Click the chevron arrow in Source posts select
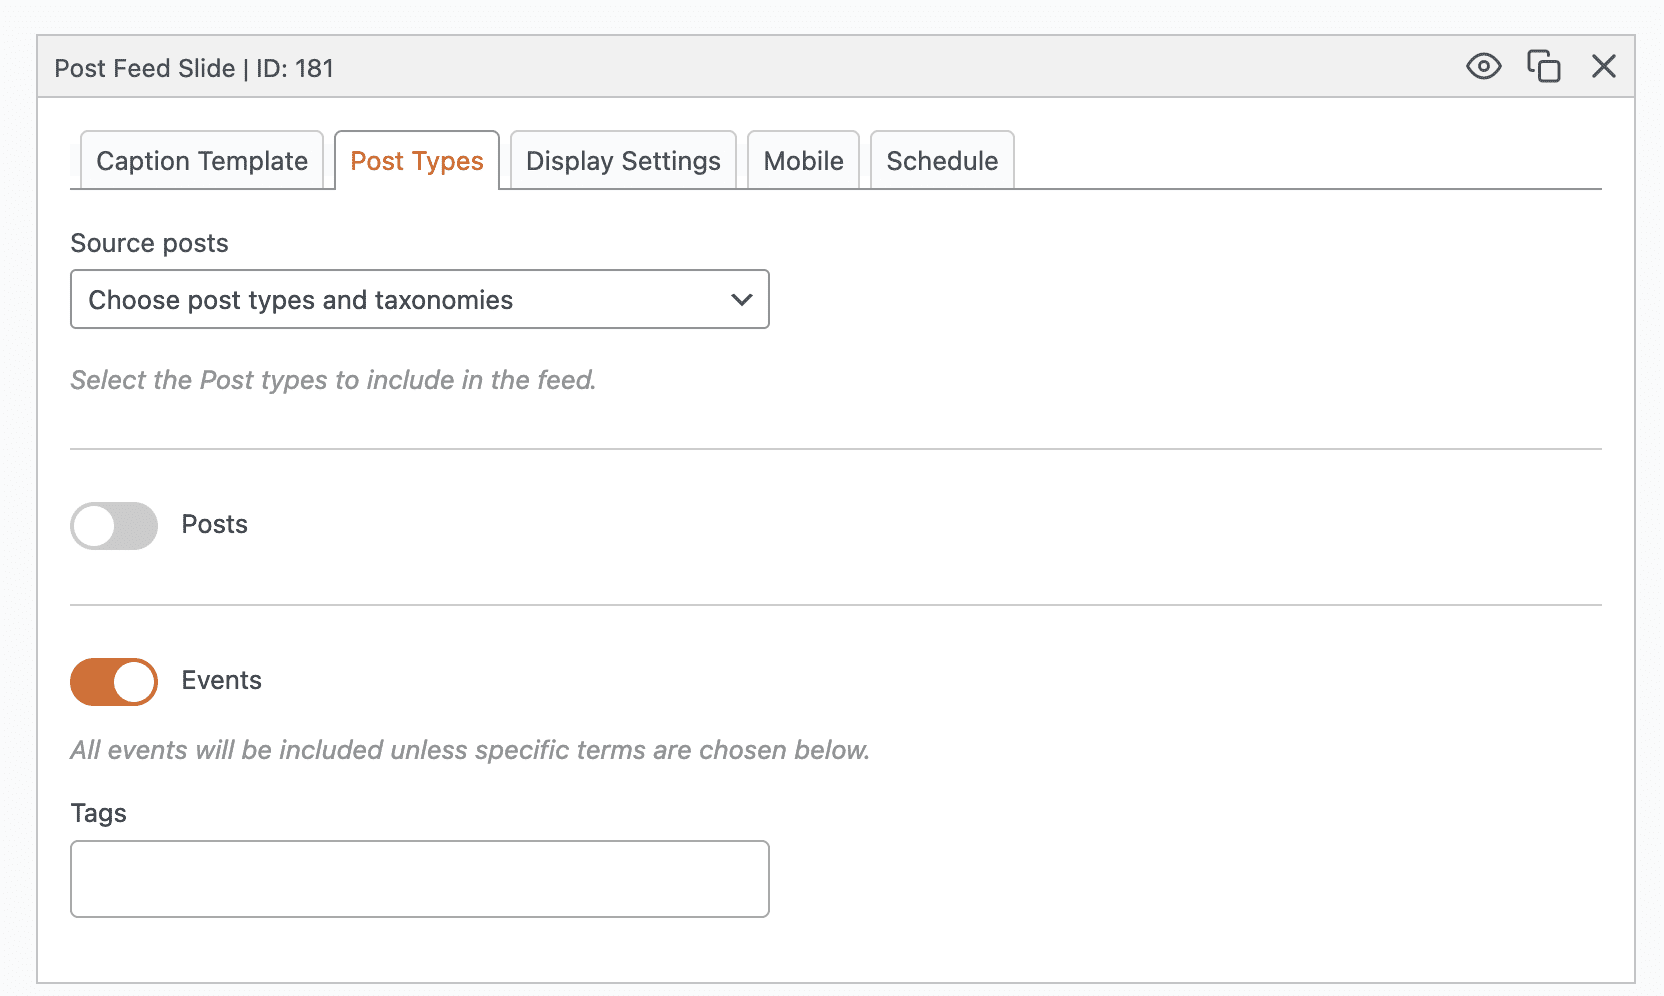The image size is (1664, 996). tap(741, 300)
